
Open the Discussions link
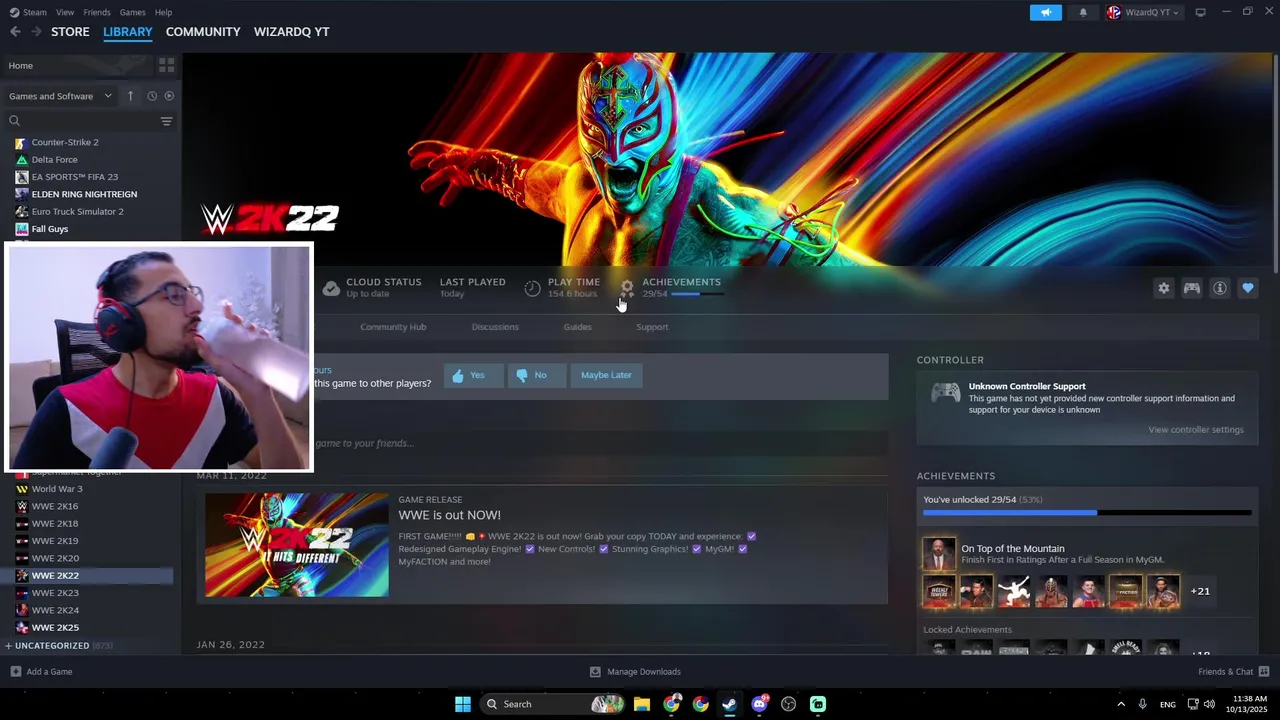coord(495,327)
